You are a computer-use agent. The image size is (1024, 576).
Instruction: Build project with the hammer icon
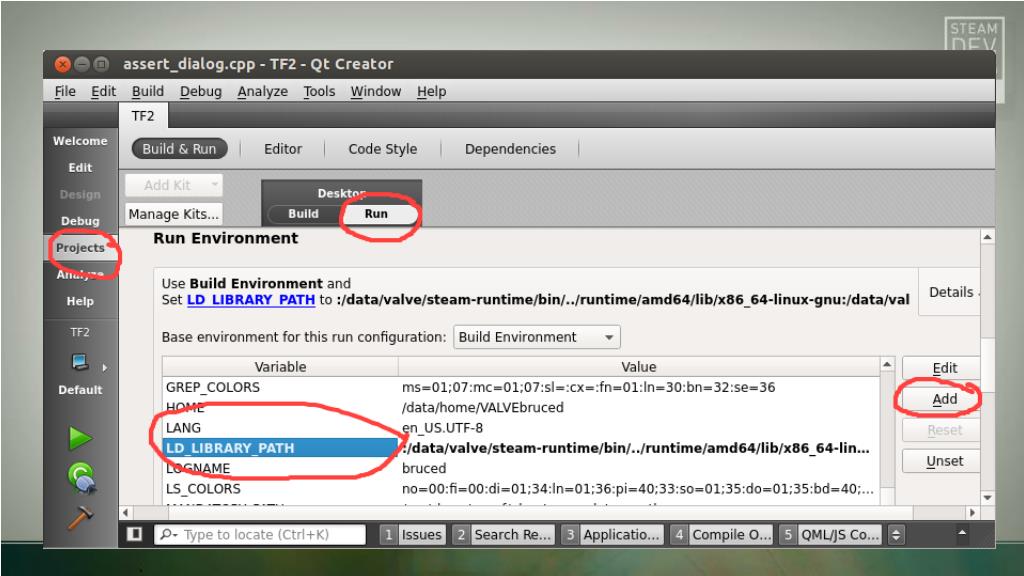point(80,518)
